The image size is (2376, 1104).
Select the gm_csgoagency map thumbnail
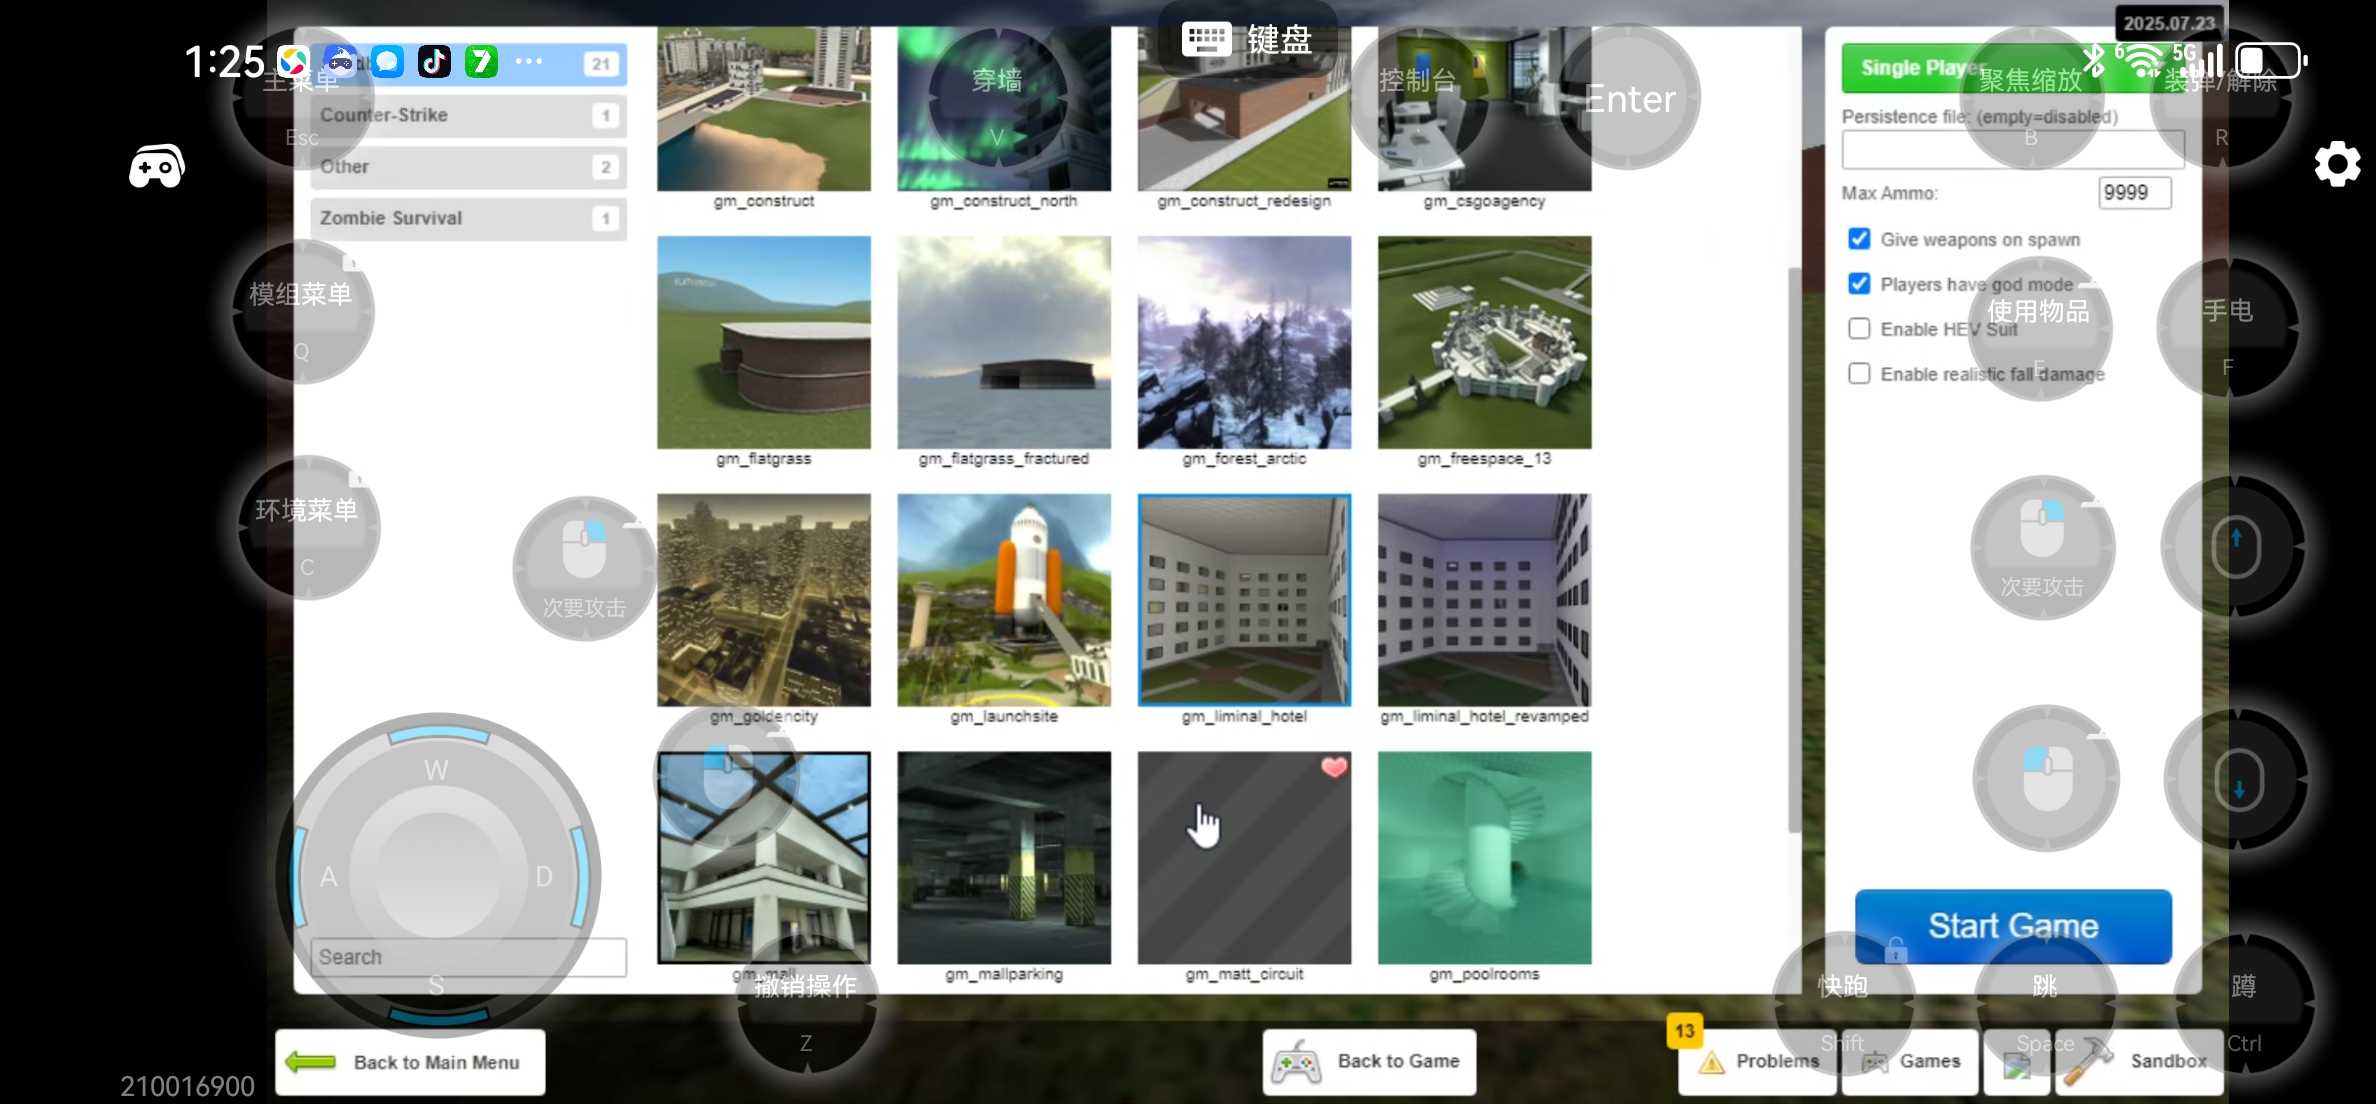coord(1484,108)
